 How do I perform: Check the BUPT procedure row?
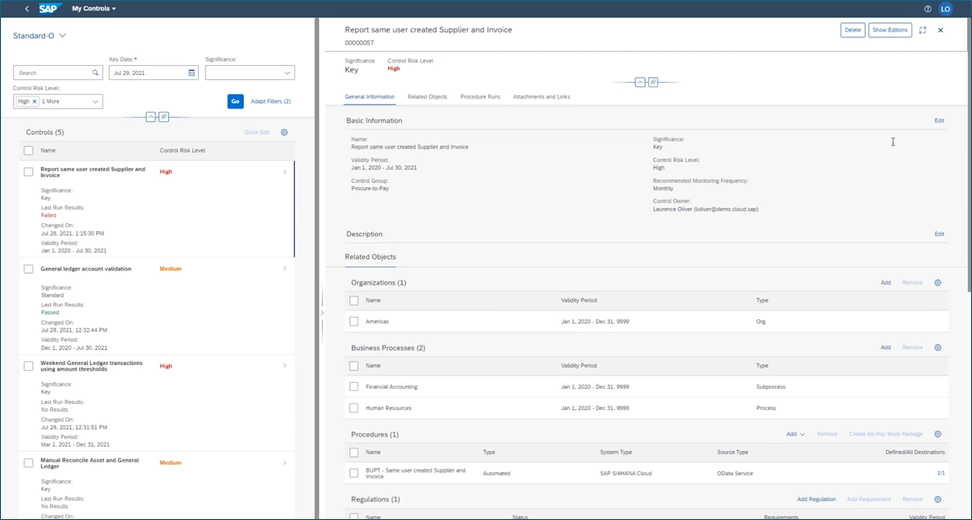tap(354, 473)
